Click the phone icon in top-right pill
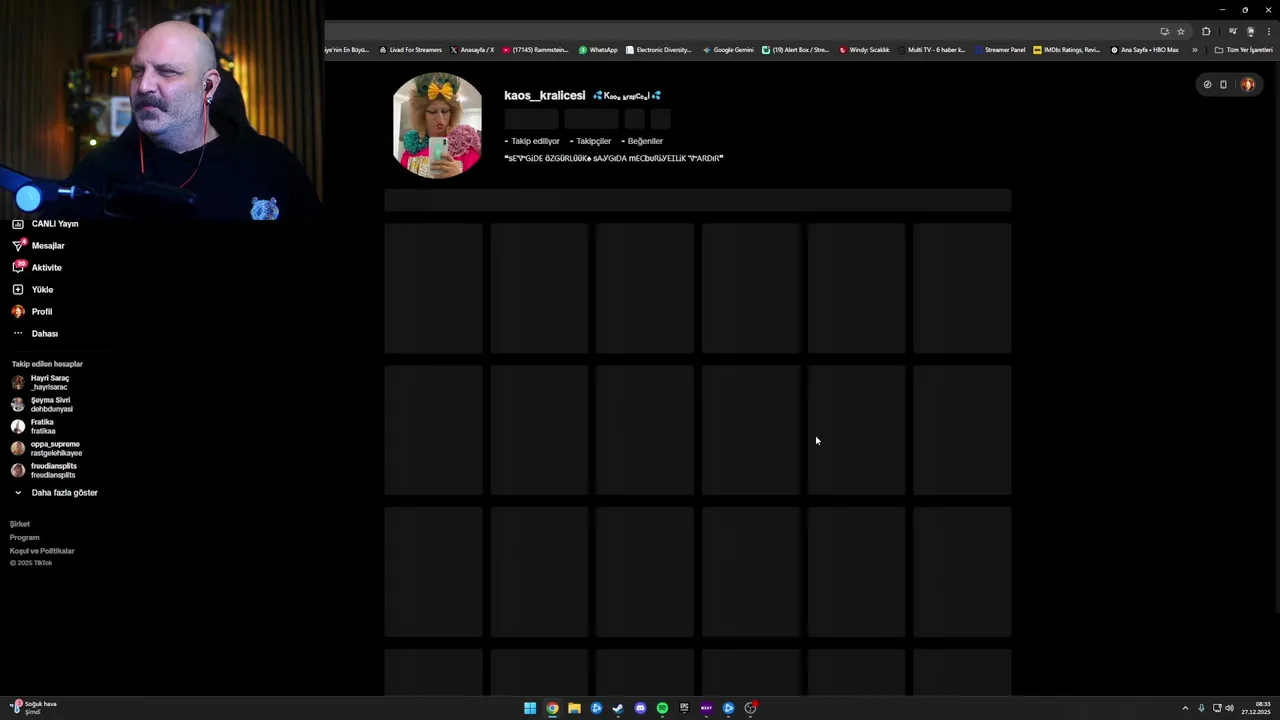 [x=1223, y=85]
